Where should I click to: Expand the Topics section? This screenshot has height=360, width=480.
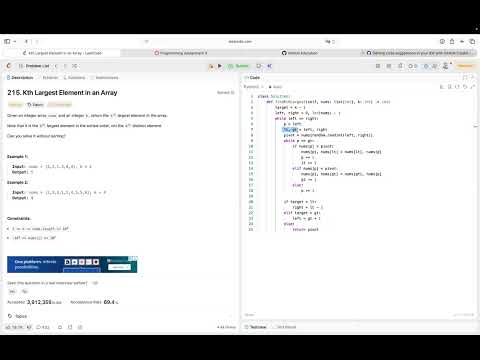tap(17, 316)
